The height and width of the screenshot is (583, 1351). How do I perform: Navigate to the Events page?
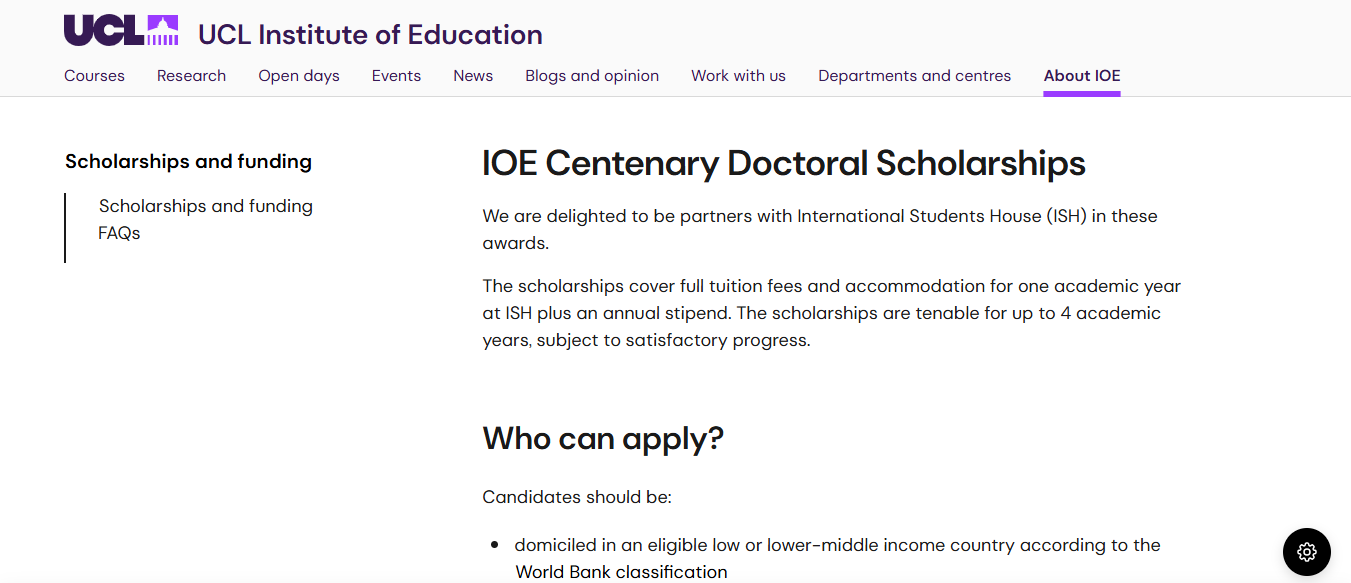click(396, 75)
